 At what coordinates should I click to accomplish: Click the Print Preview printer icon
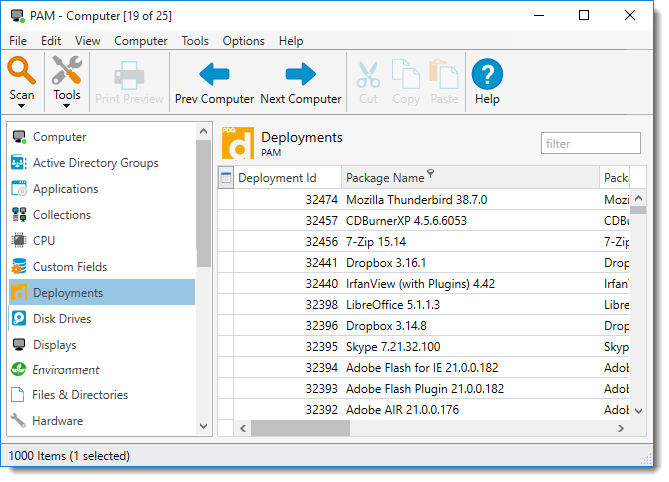129,75
